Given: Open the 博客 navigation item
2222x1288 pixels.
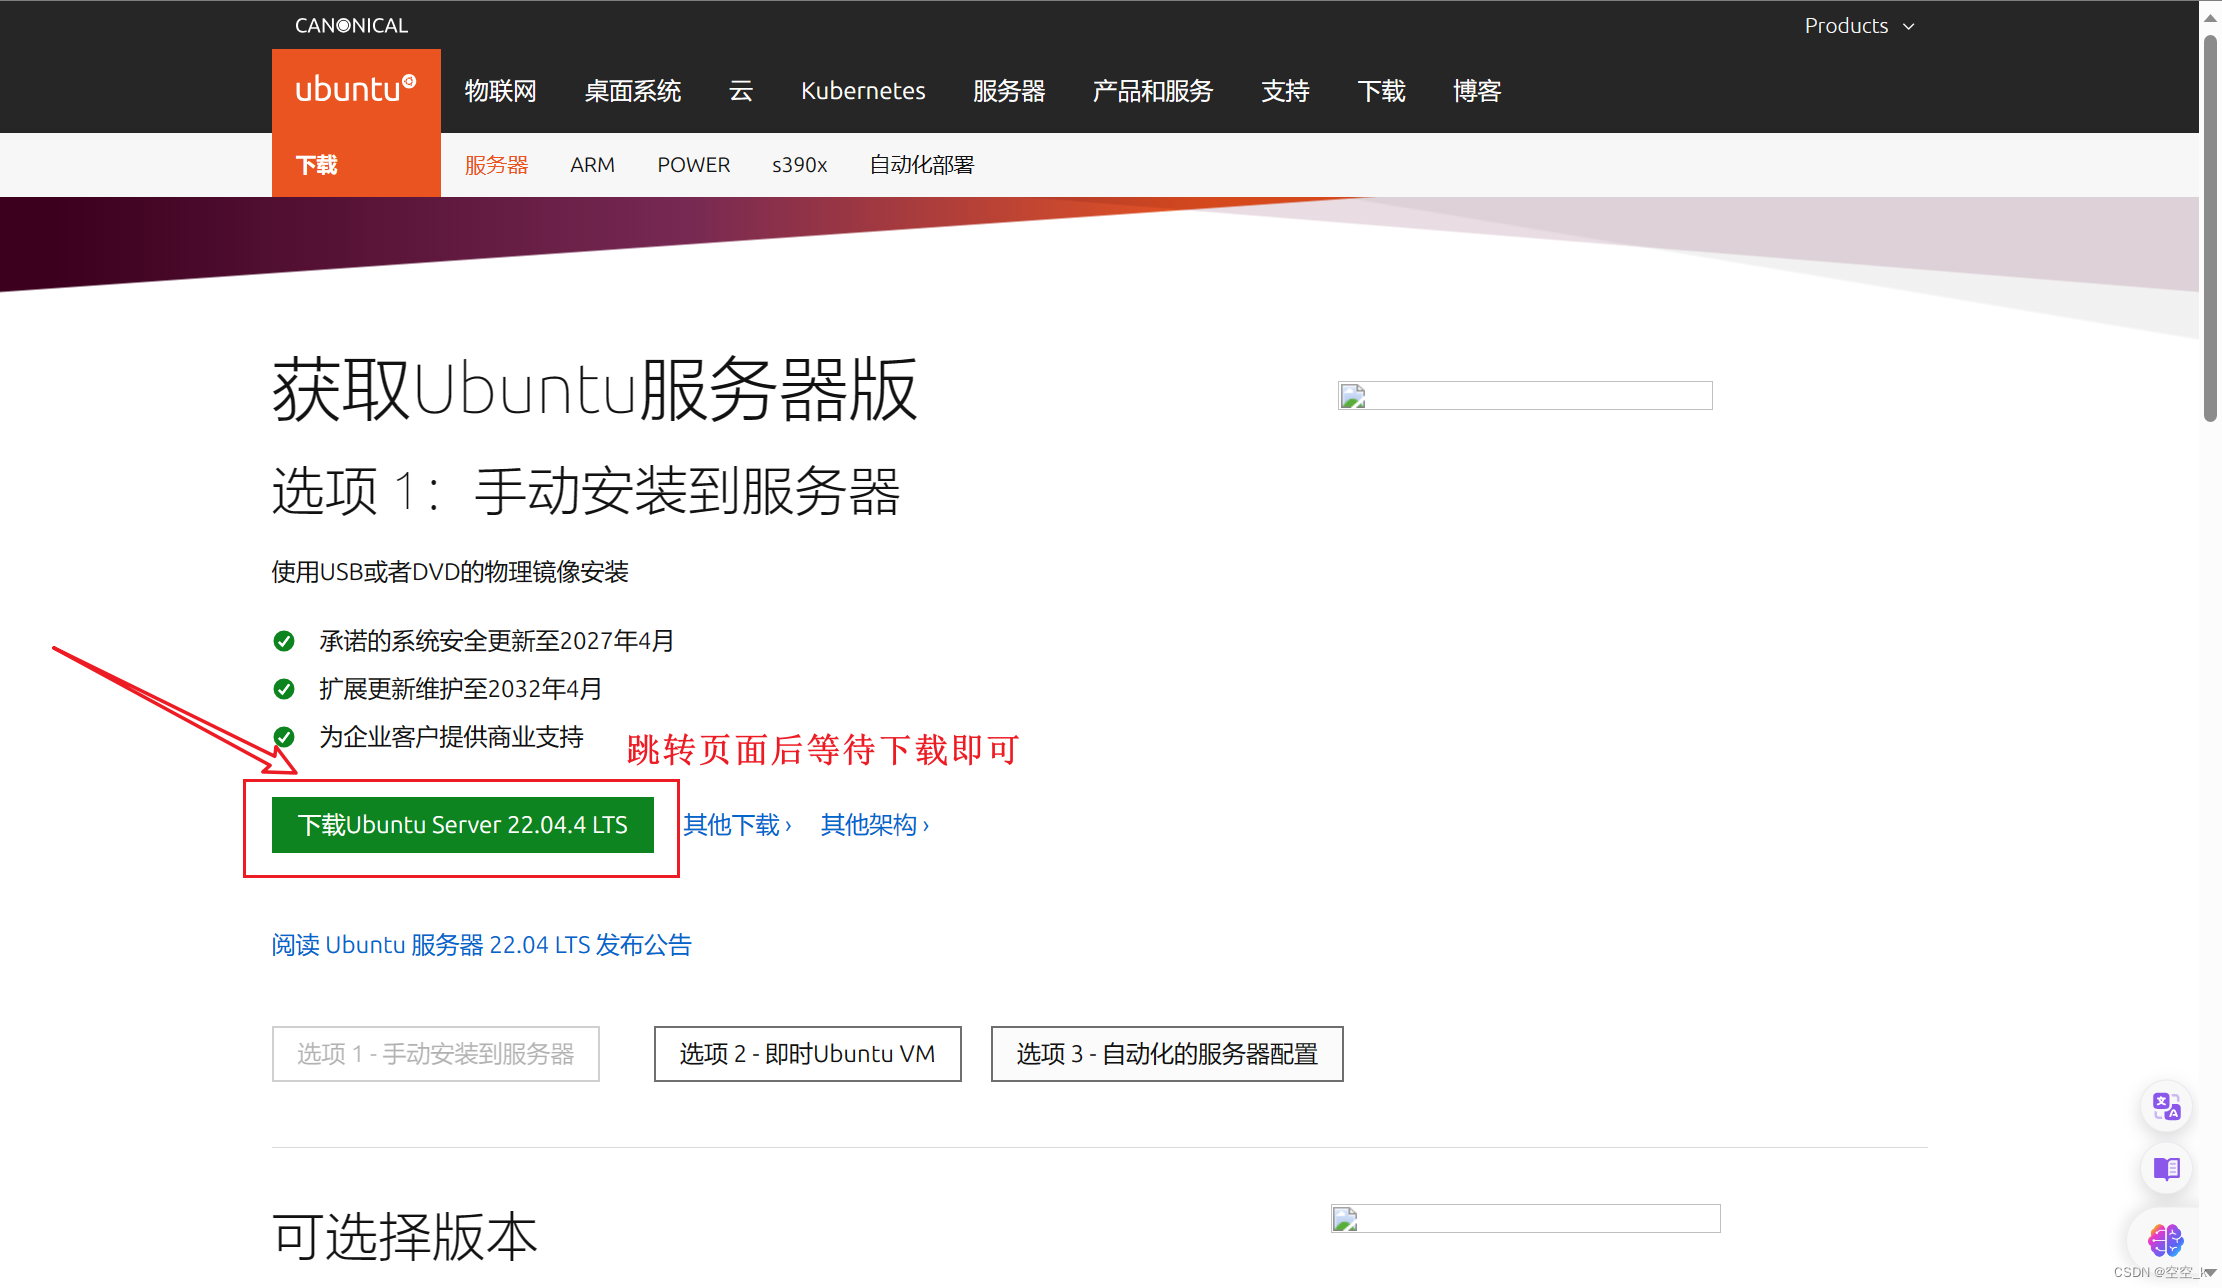Looking at the screenshot, I should [1477, 91].
